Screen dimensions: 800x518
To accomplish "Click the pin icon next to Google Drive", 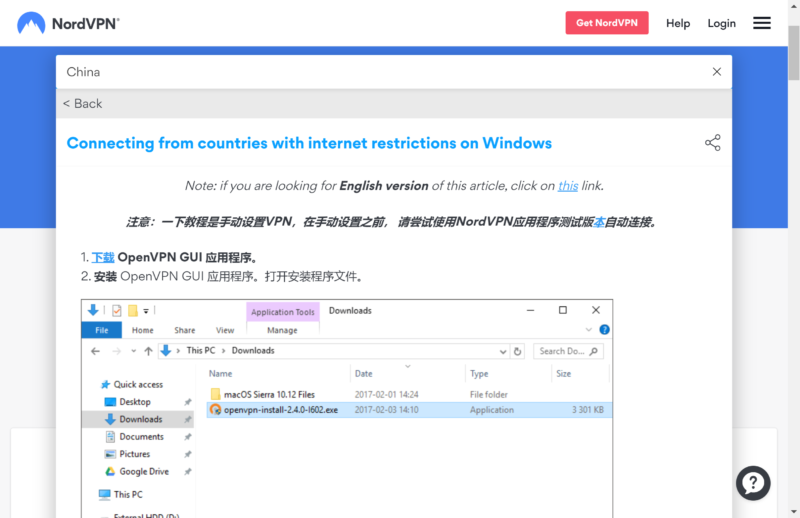I will click(x=188, y=472).
